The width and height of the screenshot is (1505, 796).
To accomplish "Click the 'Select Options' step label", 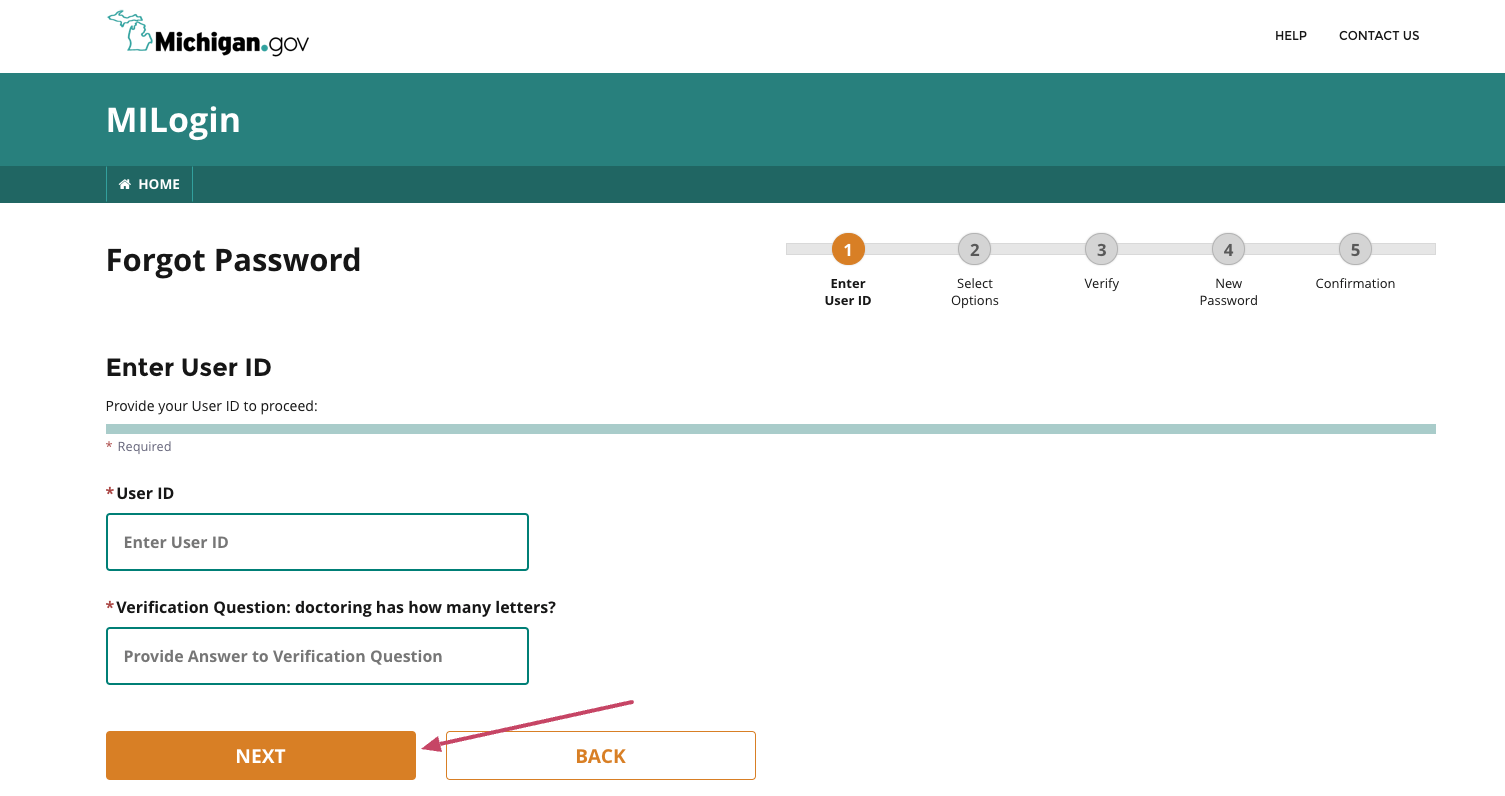I will tap(975, 292).
